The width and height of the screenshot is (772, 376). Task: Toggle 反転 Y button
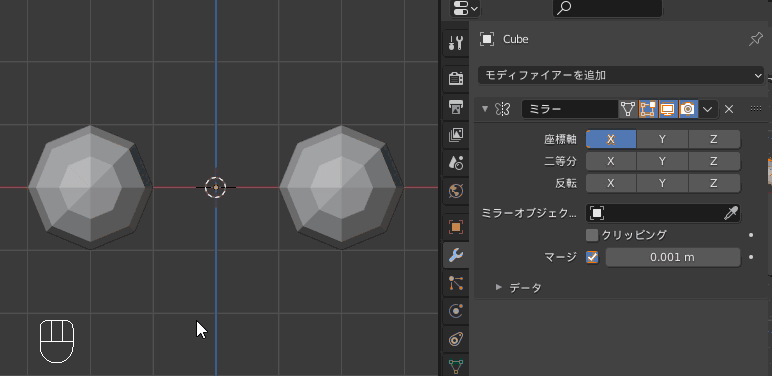click(x=662, y=184)
